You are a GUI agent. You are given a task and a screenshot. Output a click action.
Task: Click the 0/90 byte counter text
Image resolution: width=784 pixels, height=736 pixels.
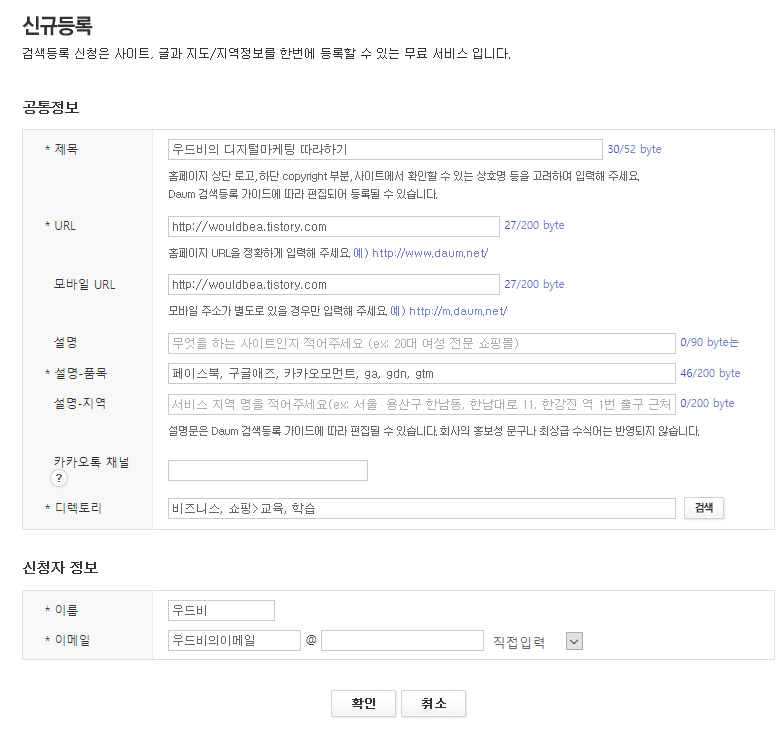point(709,342)
